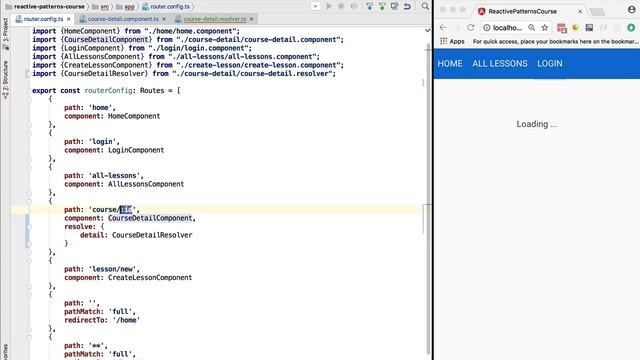Collapse the 'all-lessons' route object fold
Screen dimensions: 640x360
(x=29, y=167)
